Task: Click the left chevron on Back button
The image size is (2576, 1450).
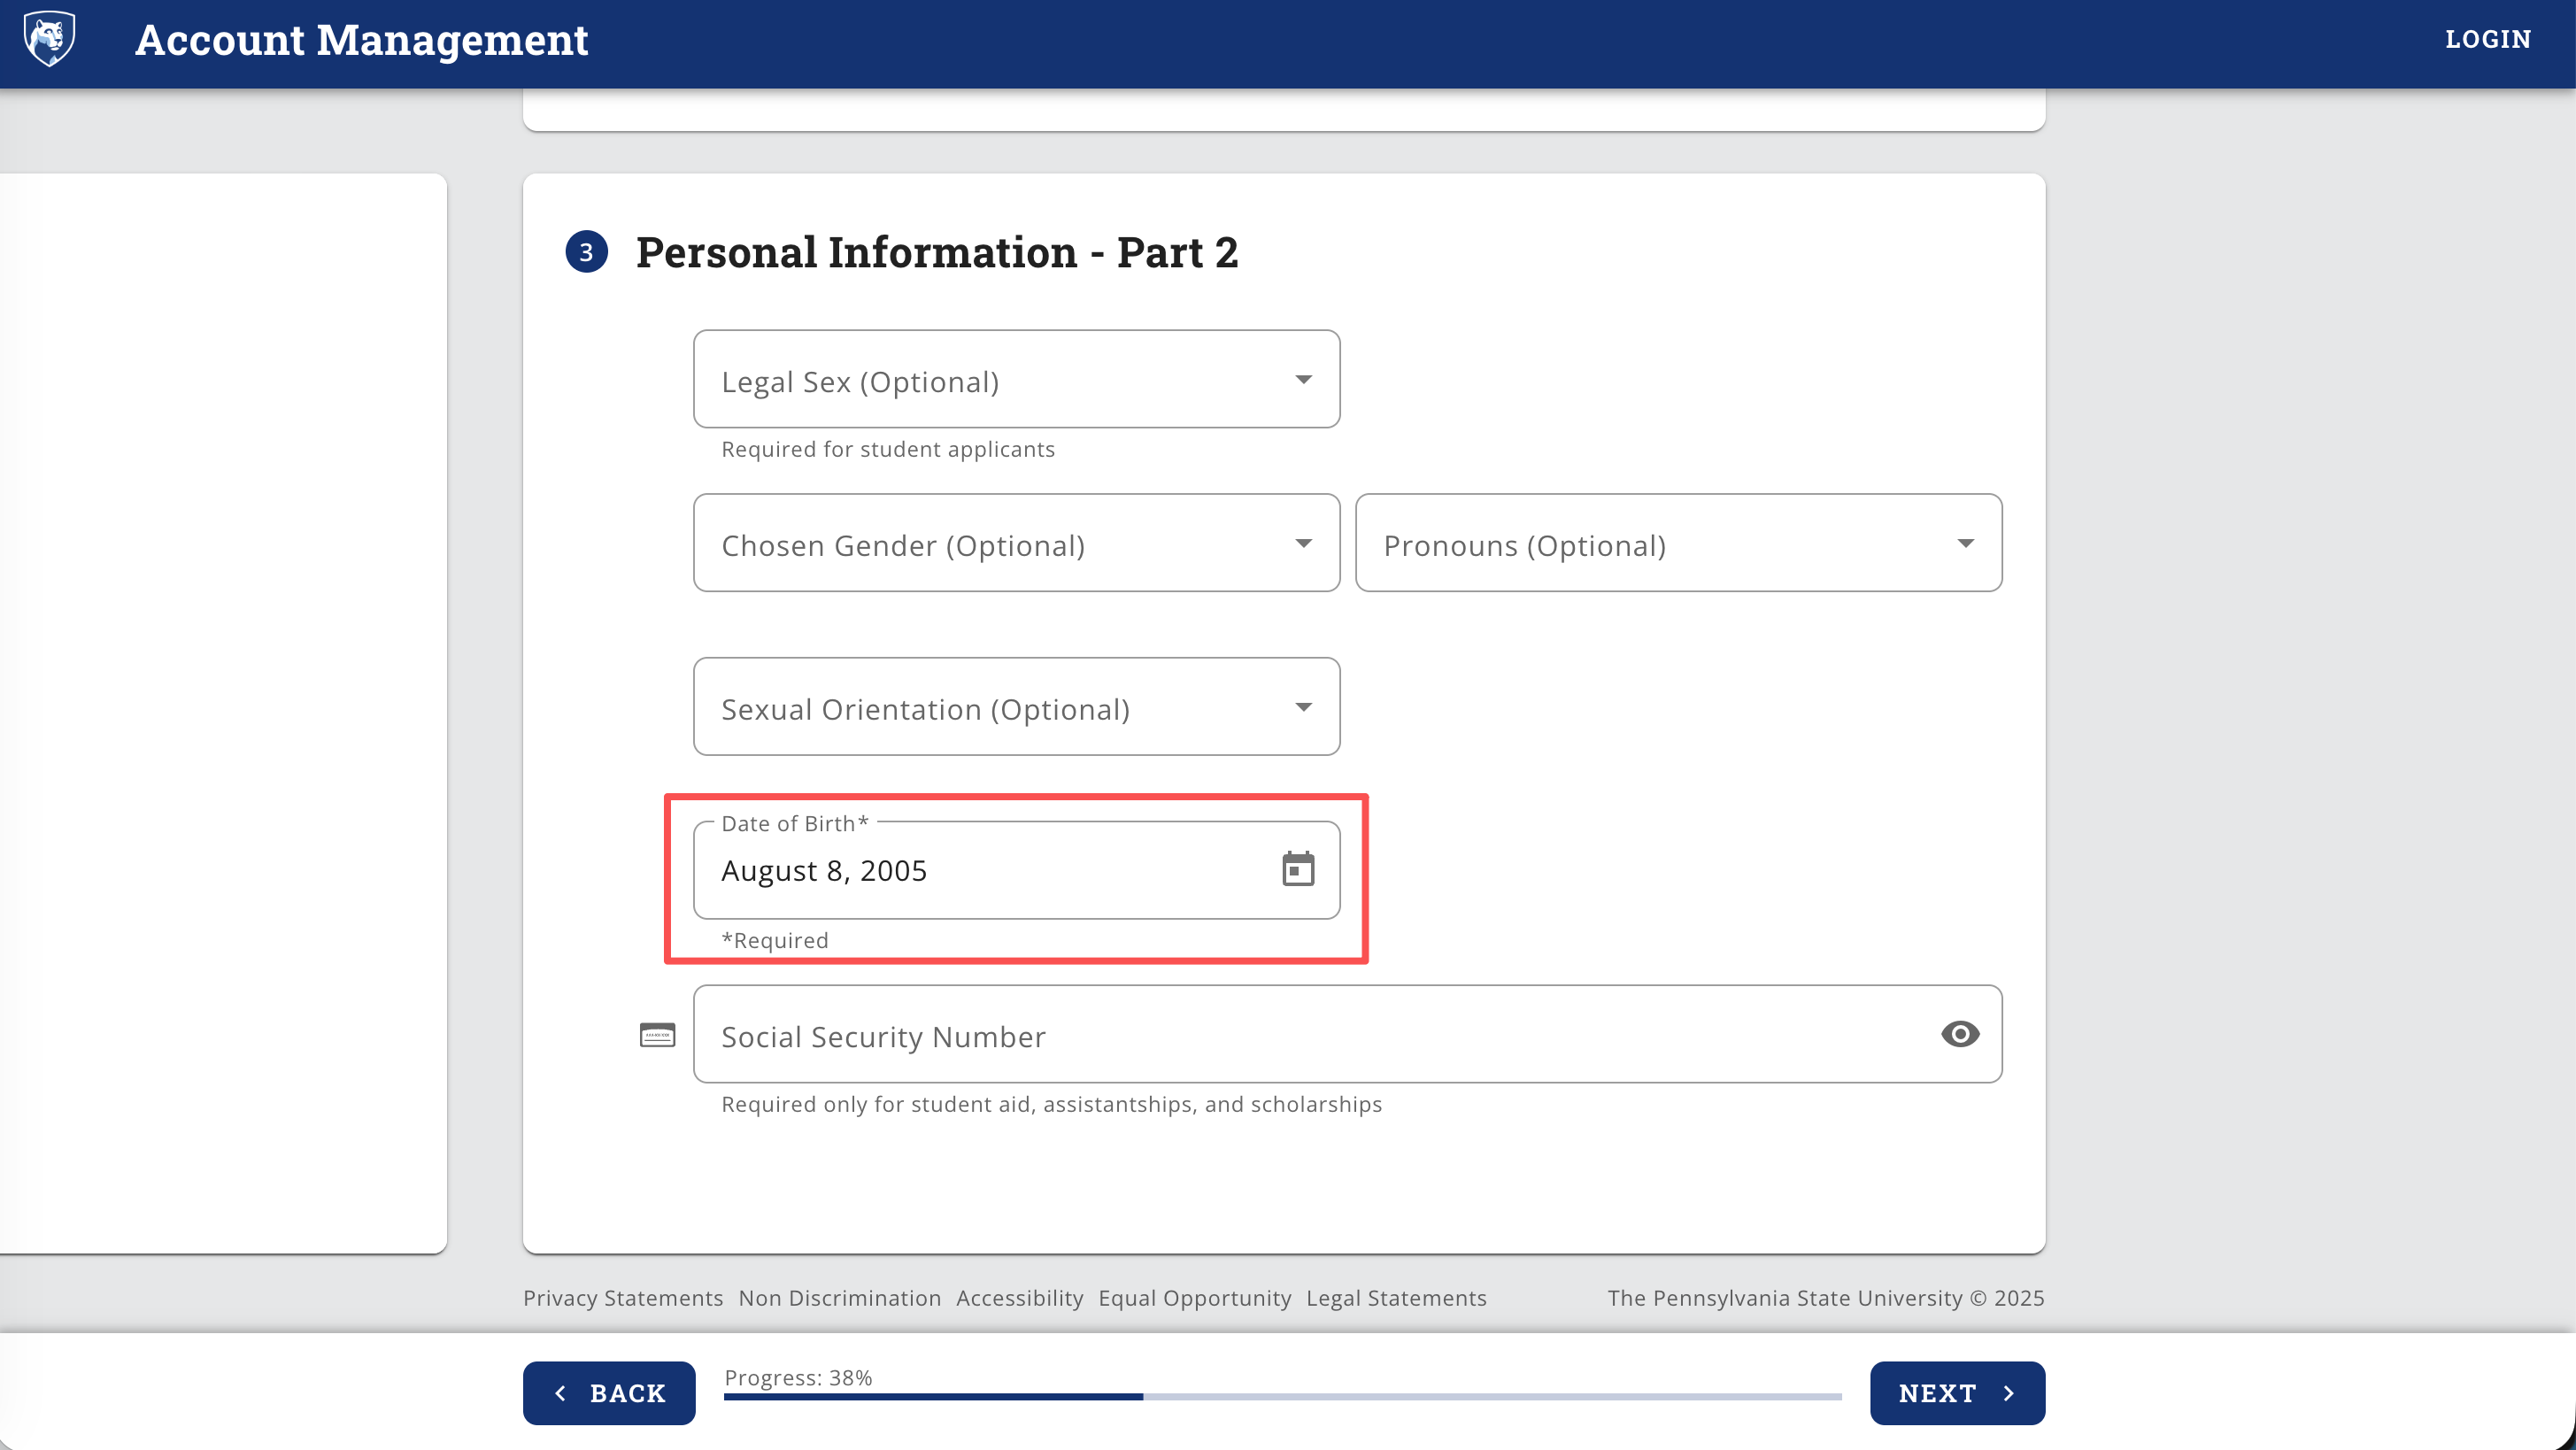Action: 561,1393
